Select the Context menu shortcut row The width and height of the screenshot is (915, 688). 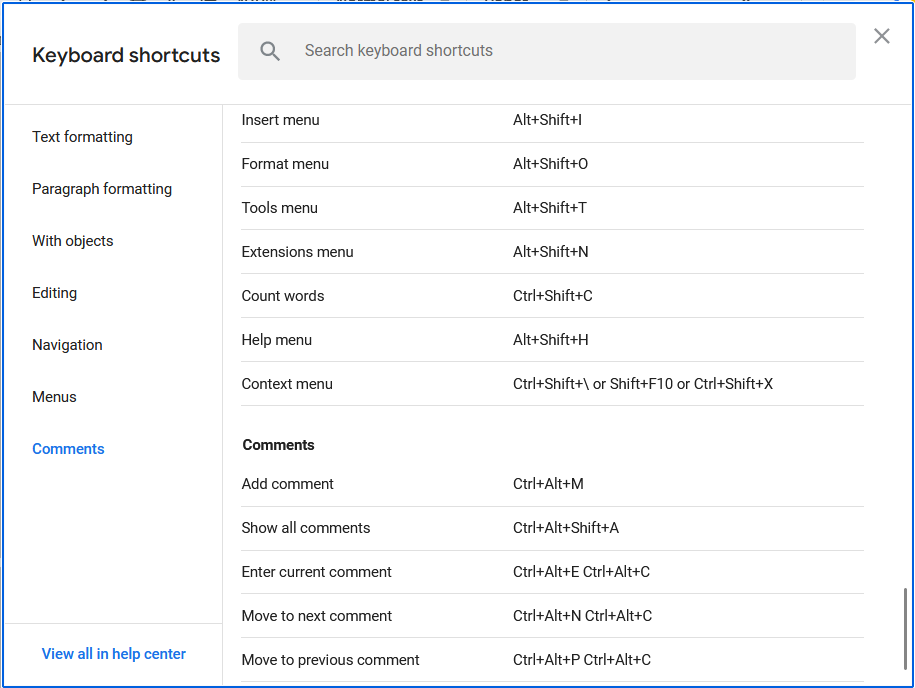[x=287, y=384]
